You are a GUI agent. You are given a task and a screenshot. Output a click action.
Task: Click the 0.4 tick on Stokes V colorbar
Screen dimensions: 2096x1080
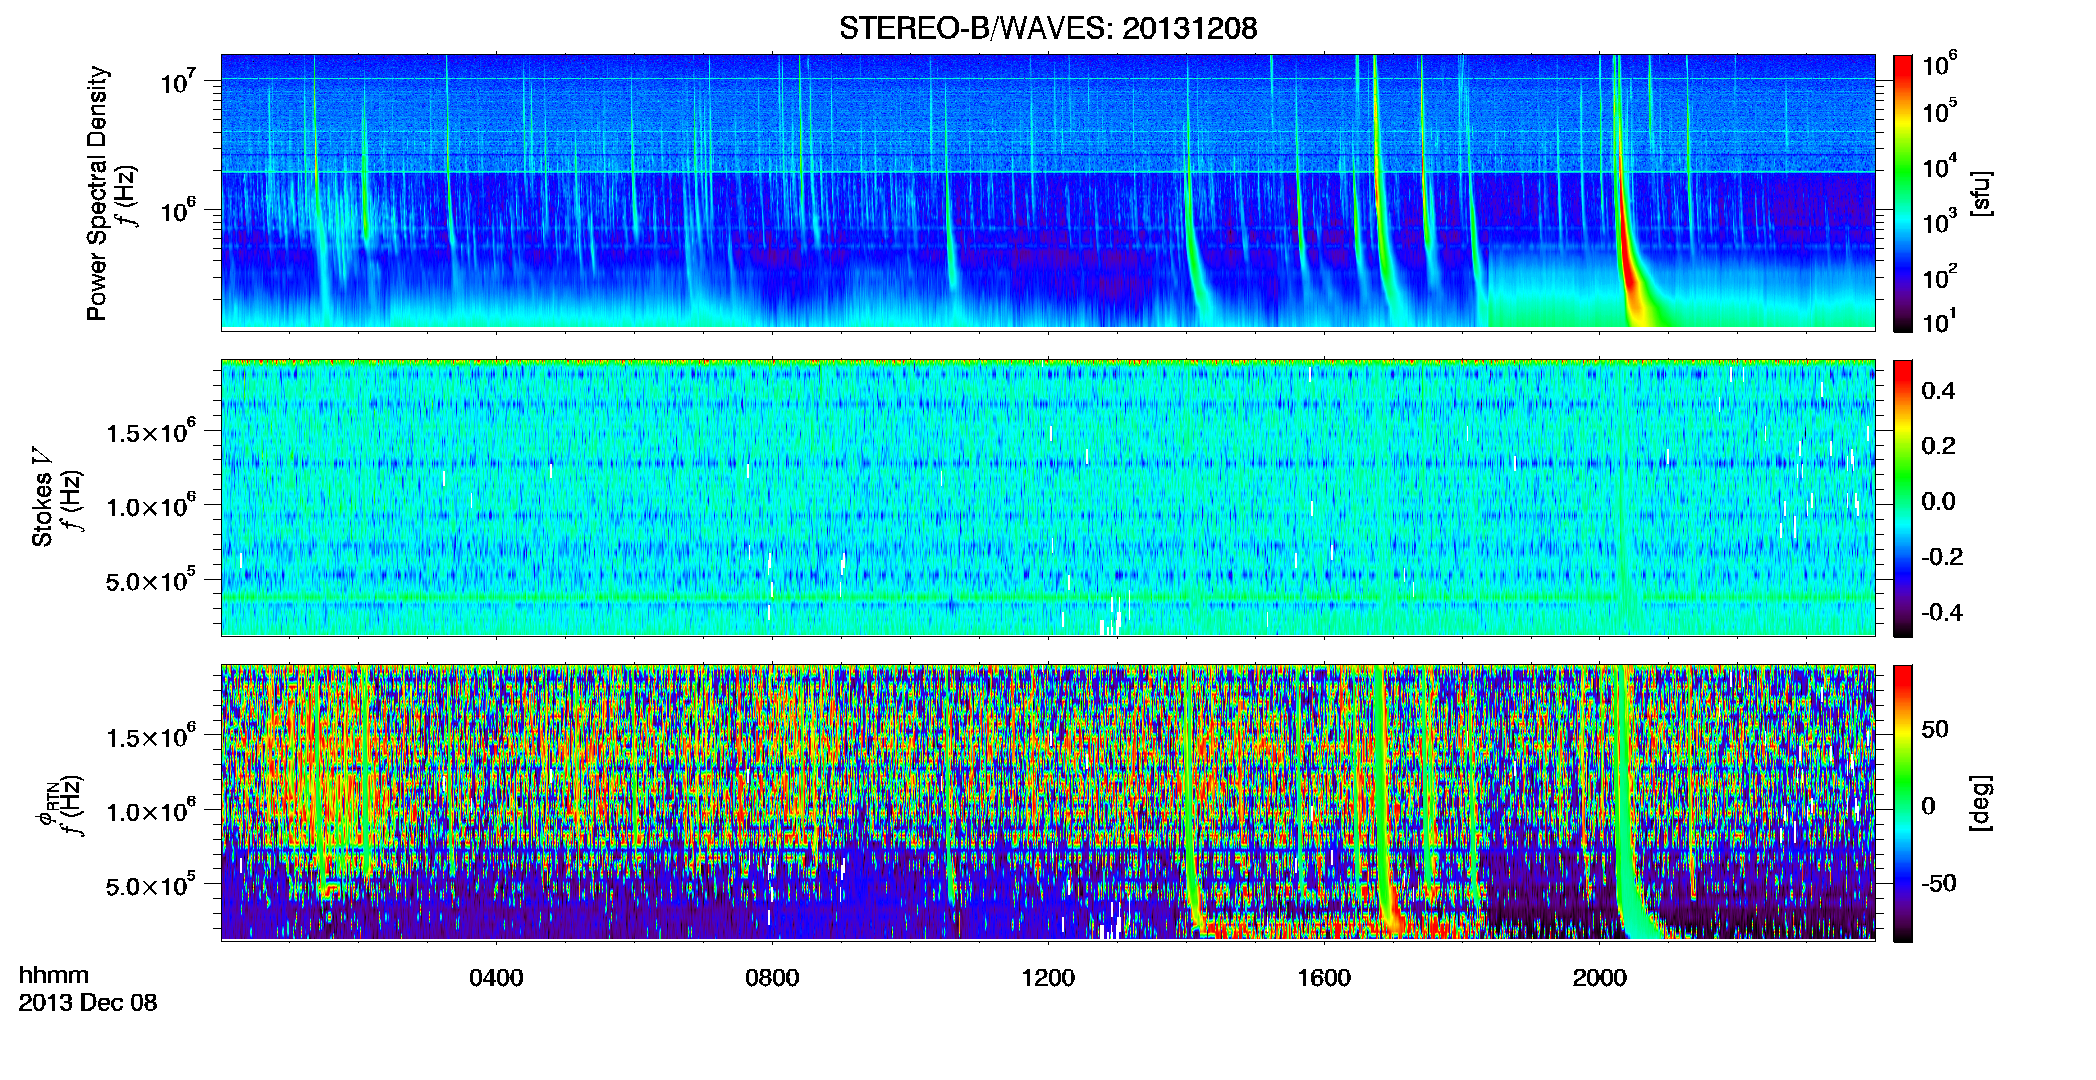[1938, 391]
